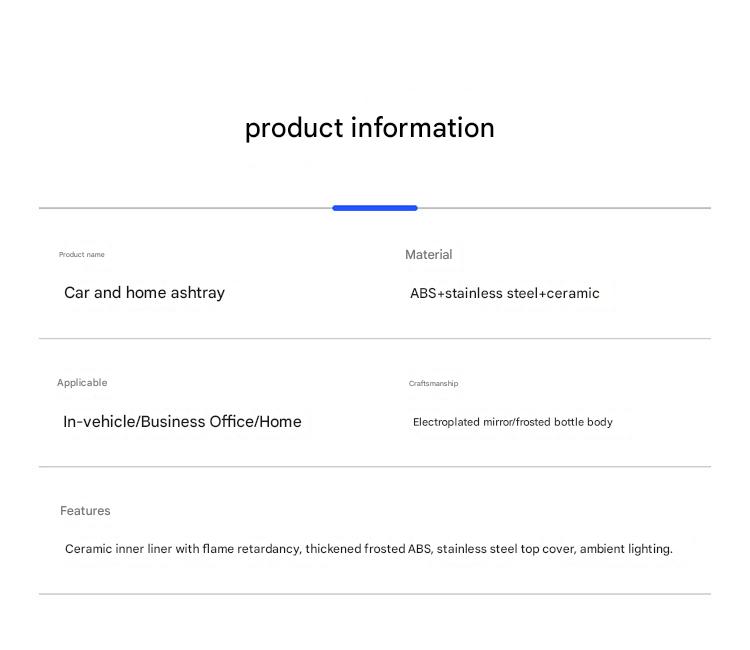Click the blue tab indicator bar
Viewport: 750px width, 650px height.
374,208
